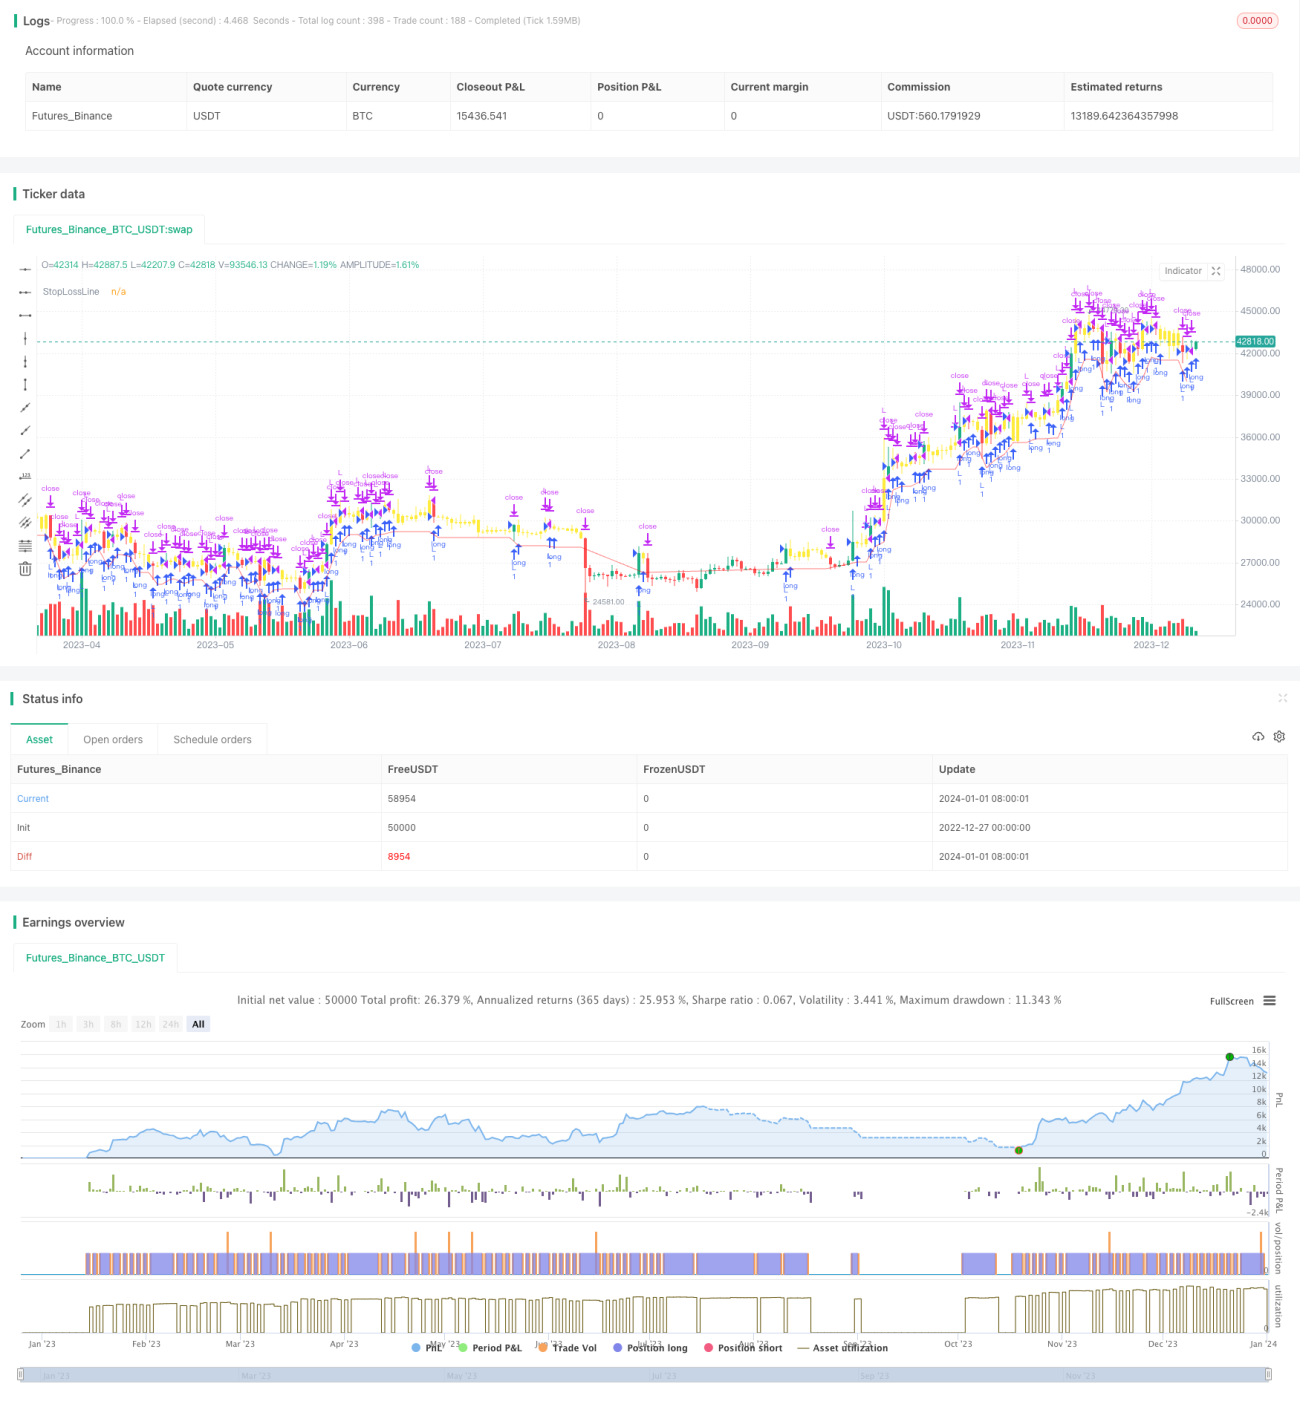Open the earnings chart hamburger menu

[x=1269, y=1001]
